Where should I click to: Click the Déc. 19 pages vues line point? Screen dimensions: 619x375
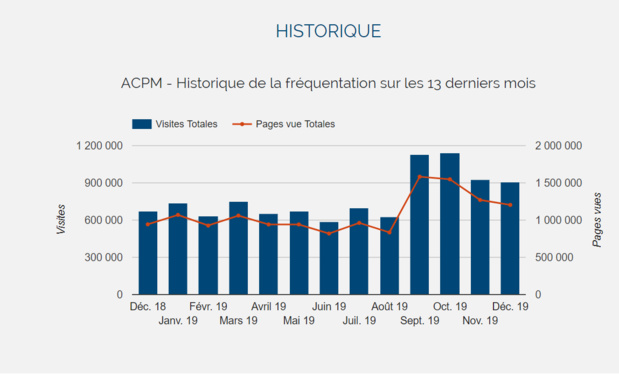point(510,205)
